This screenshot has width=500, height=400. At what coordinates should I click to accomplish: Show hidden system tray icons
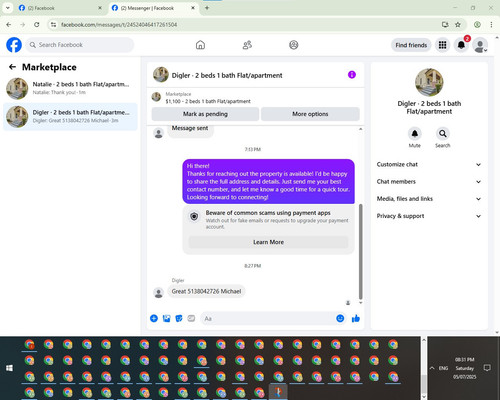click(x=432, y=368)
